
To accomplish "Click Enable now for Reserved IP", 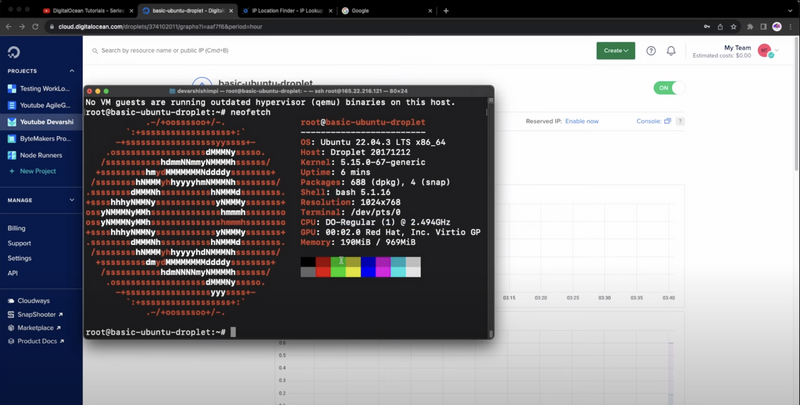I will (x=582, y=121).
